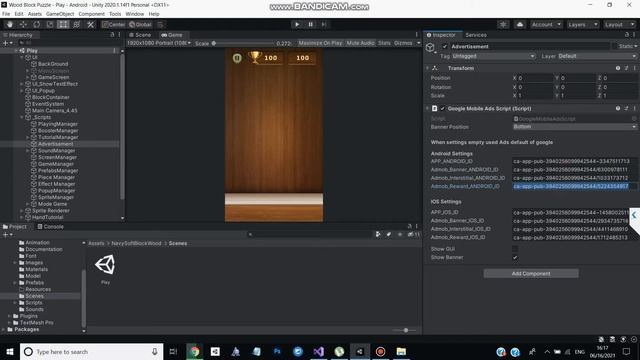The image size is (640, 360).
Task: Enable/disable Google Mobile Ads Script checkbox
Action: click(x=442, y=109)
